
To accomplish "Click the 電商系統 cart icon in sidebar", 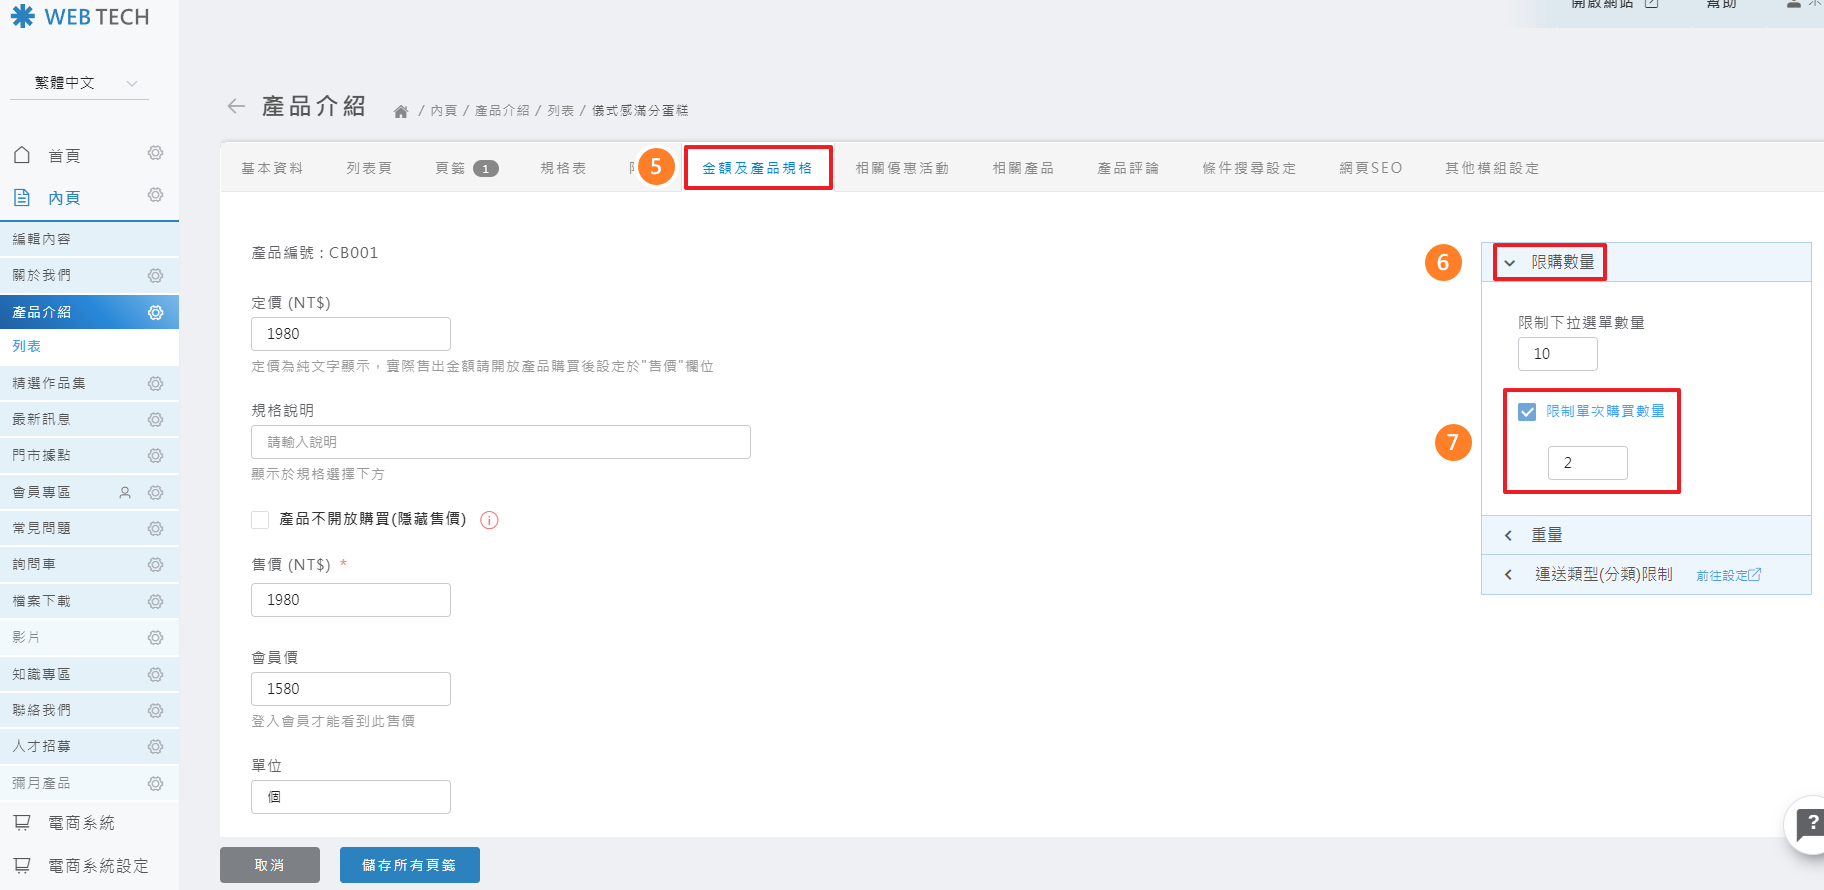I will [22, 823].
